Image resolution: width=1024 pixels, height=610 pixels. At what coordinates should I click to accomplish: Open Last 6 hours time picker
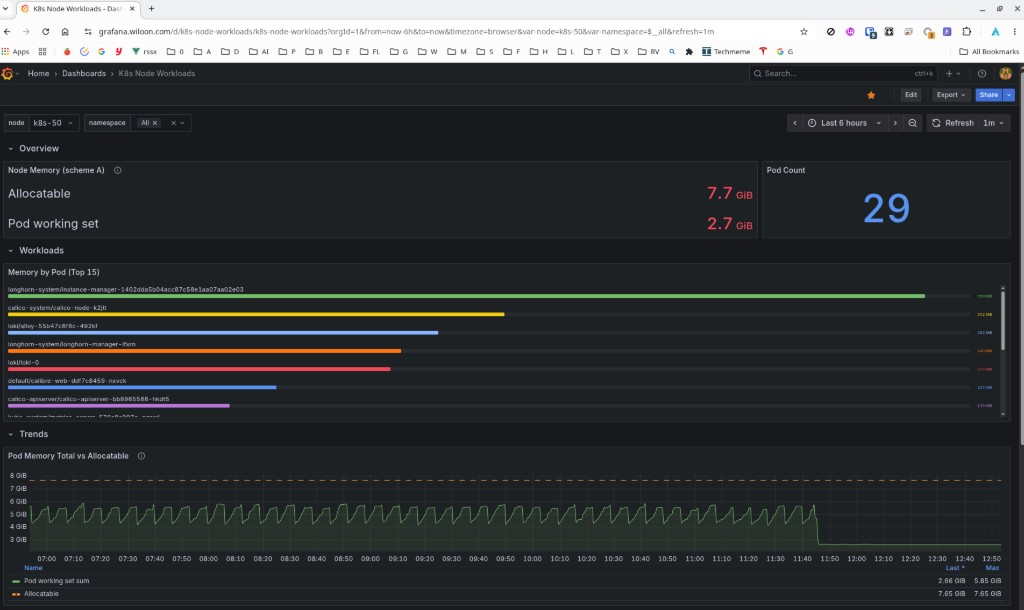[x=844, y=123]
